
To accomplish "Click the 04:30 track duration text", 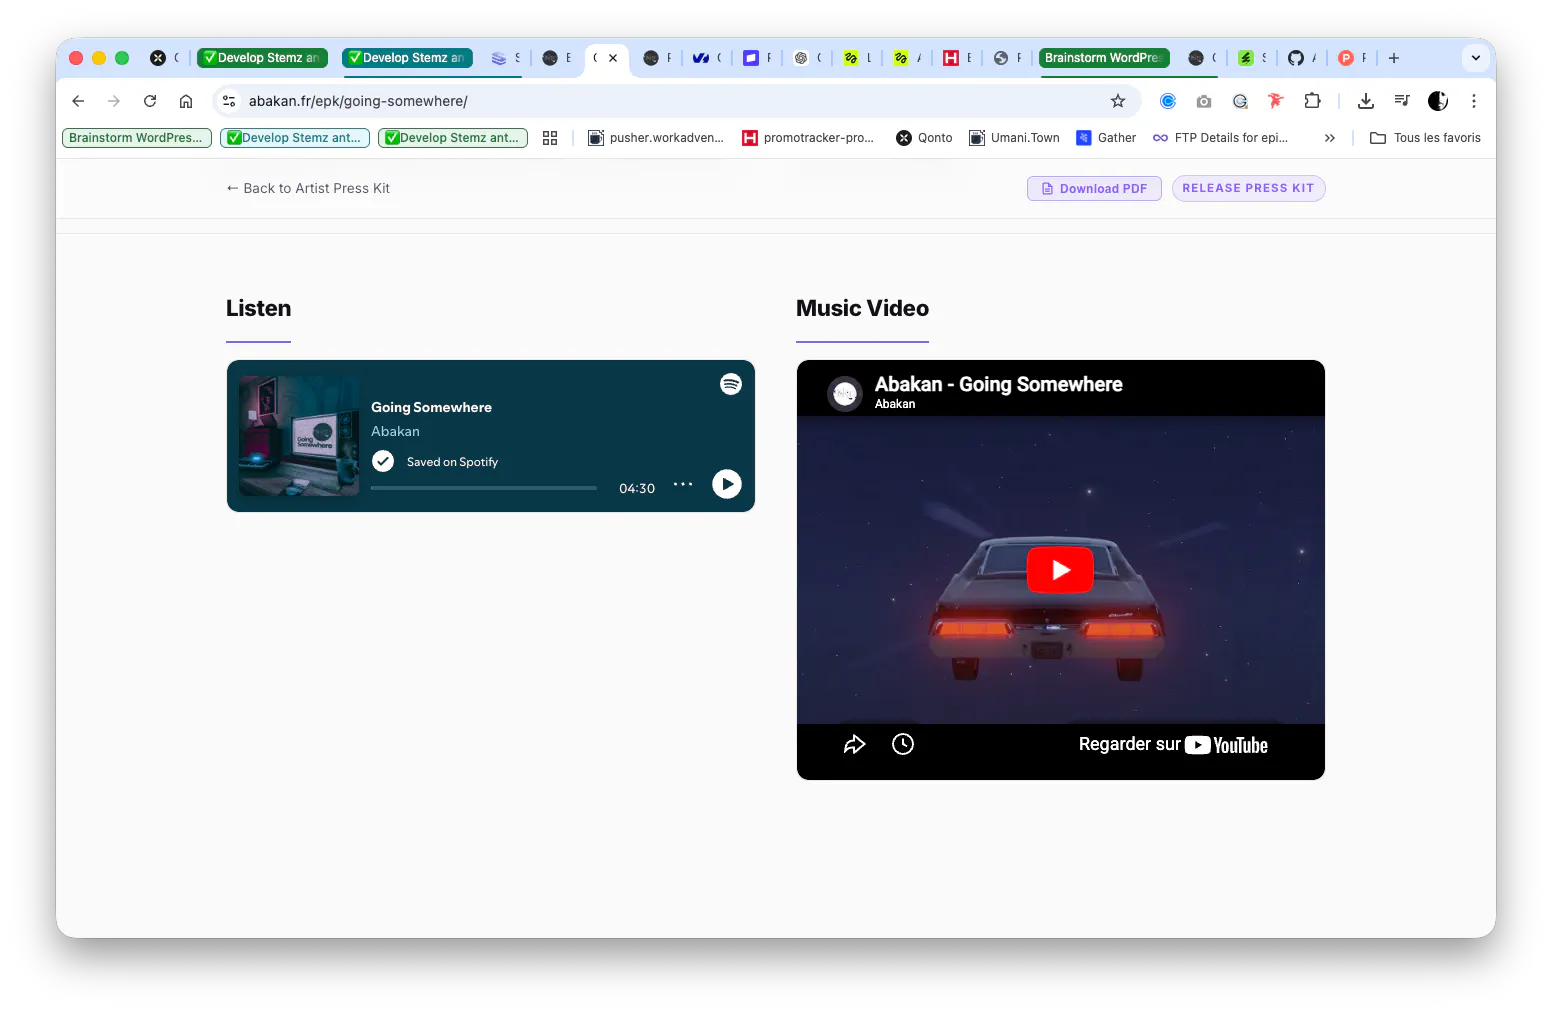I will tap(637, 488).
